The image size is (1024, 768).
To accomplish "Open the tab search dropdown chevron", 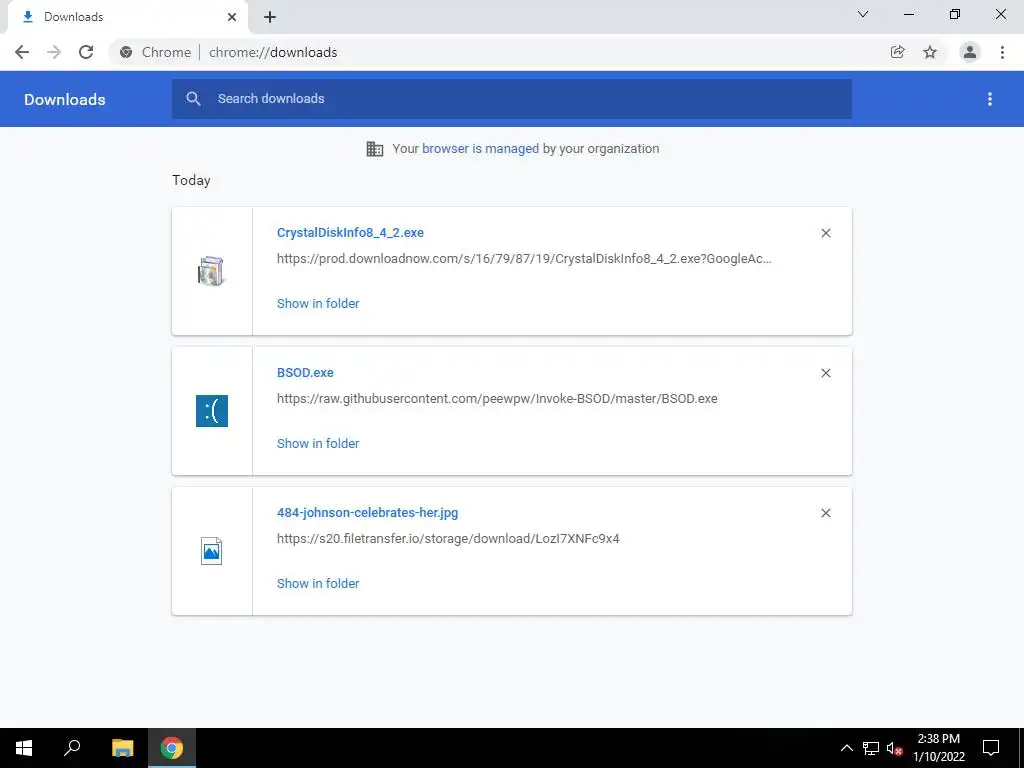I will point(863,14).
